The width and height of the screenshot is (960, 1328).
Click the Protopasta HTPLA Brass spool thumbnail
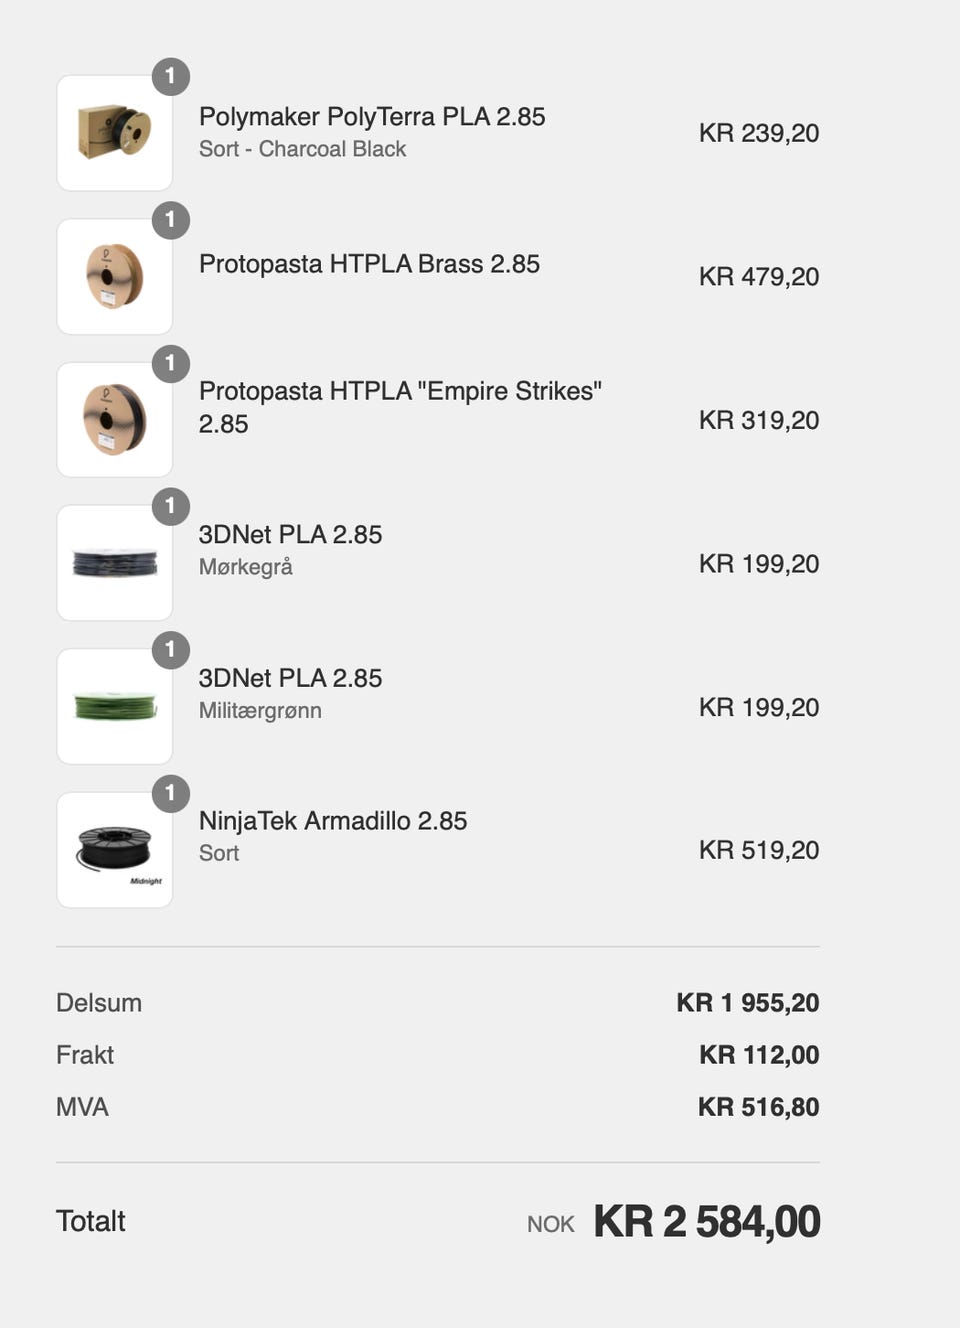pyautogui.click(x=114, y=276)
